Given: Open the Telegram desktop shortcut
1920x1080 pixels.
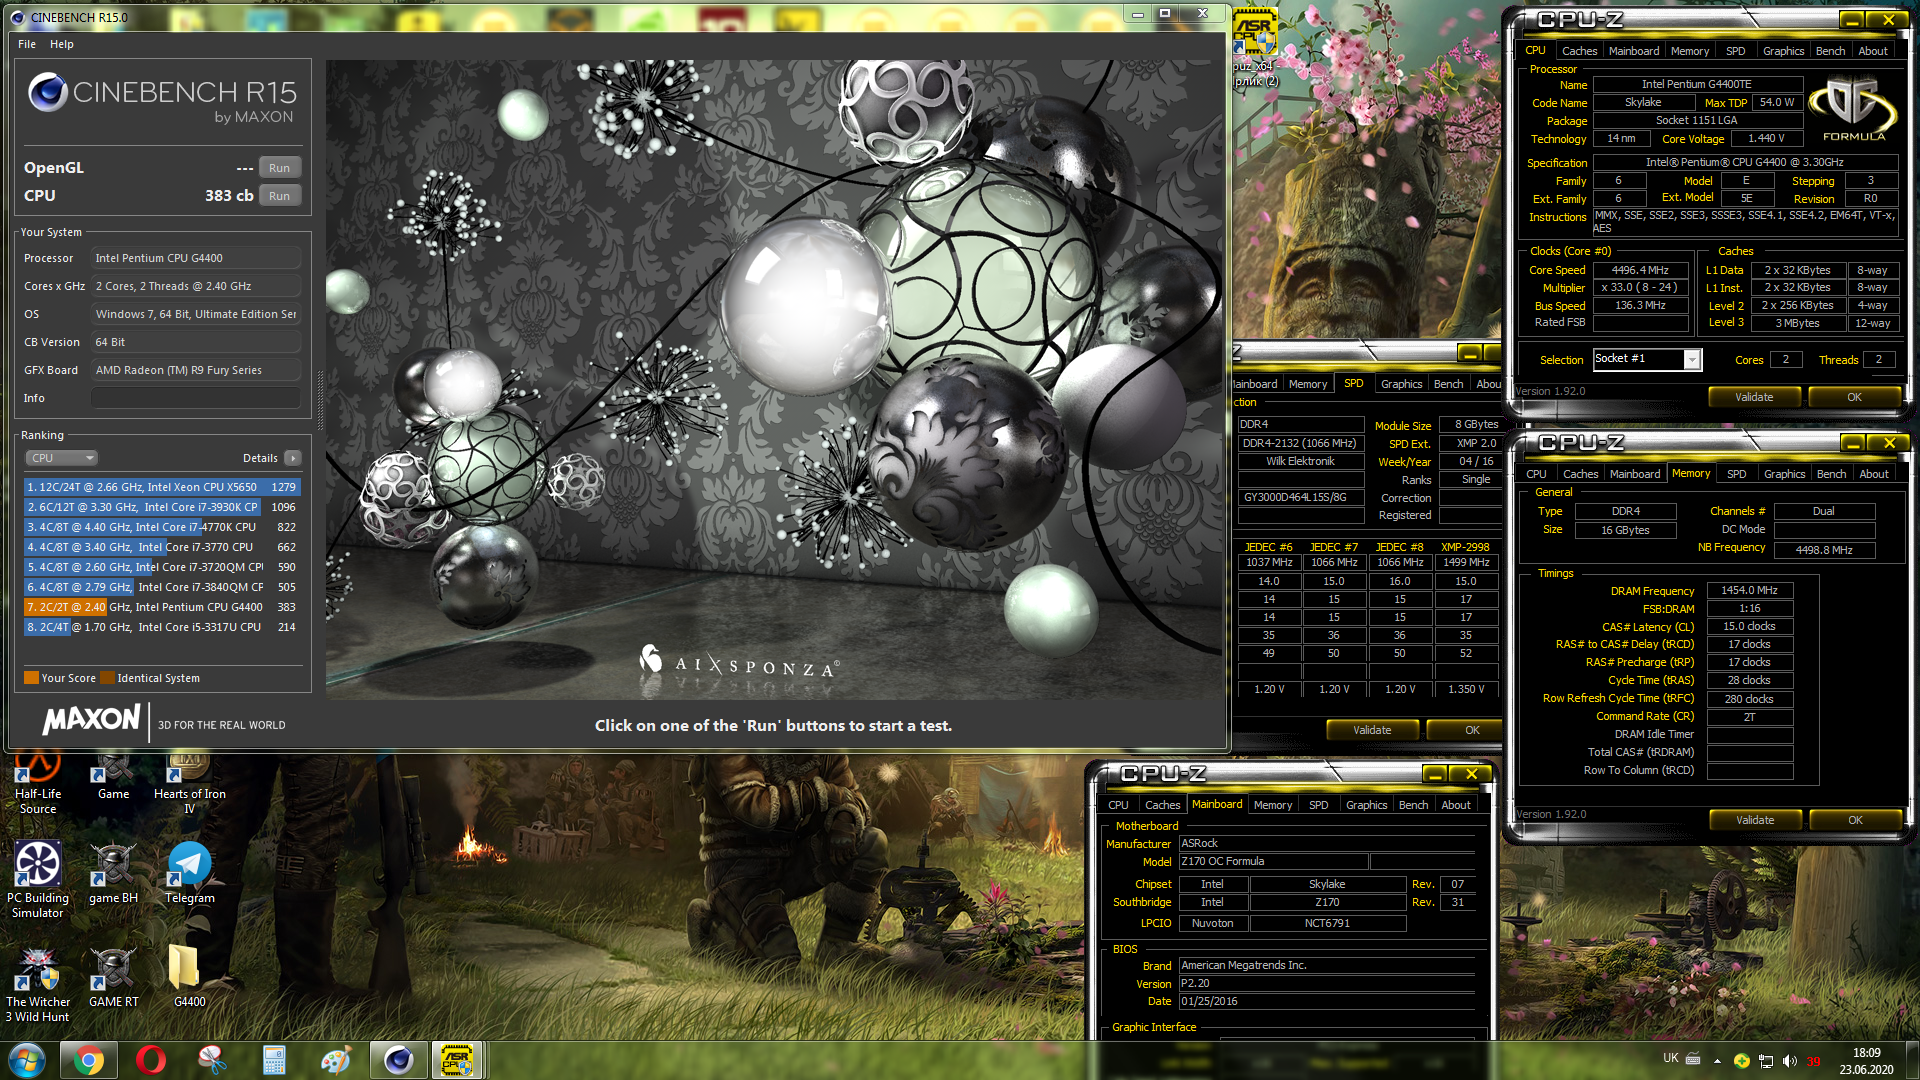Looking at the screenshot, I should pos(189,873).
